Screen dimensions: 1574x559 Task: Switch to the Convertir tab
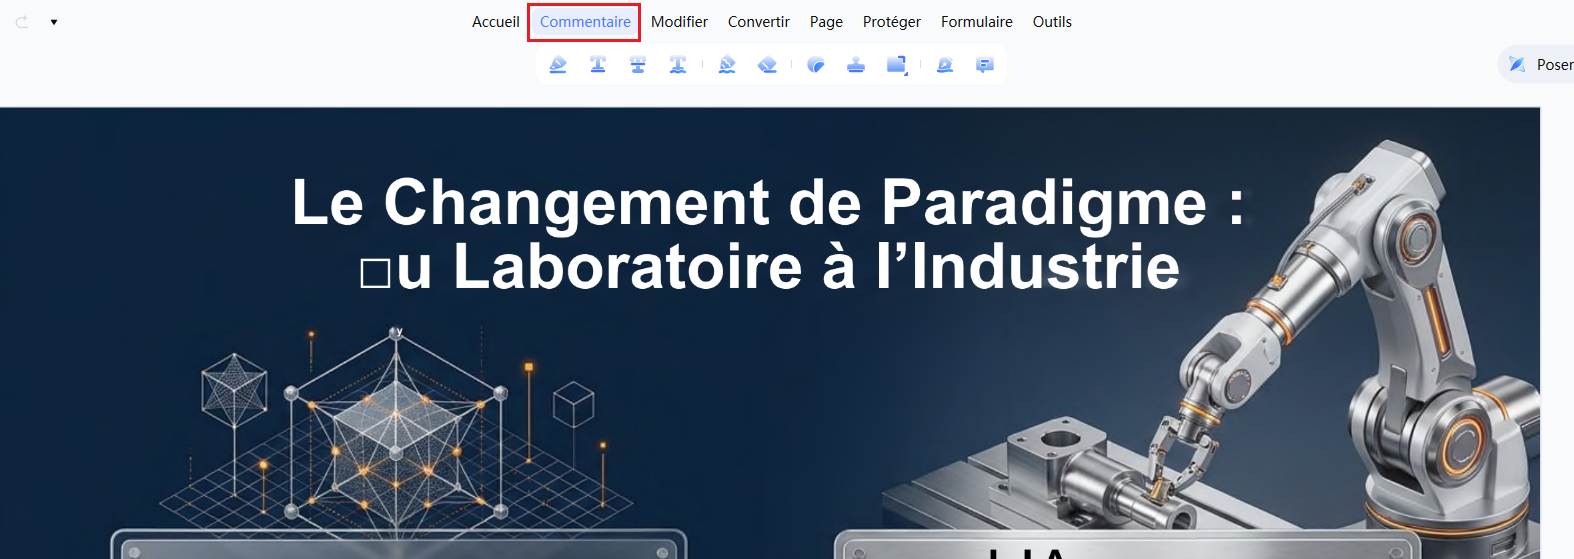pyautogui.click(x=759, y=22)
